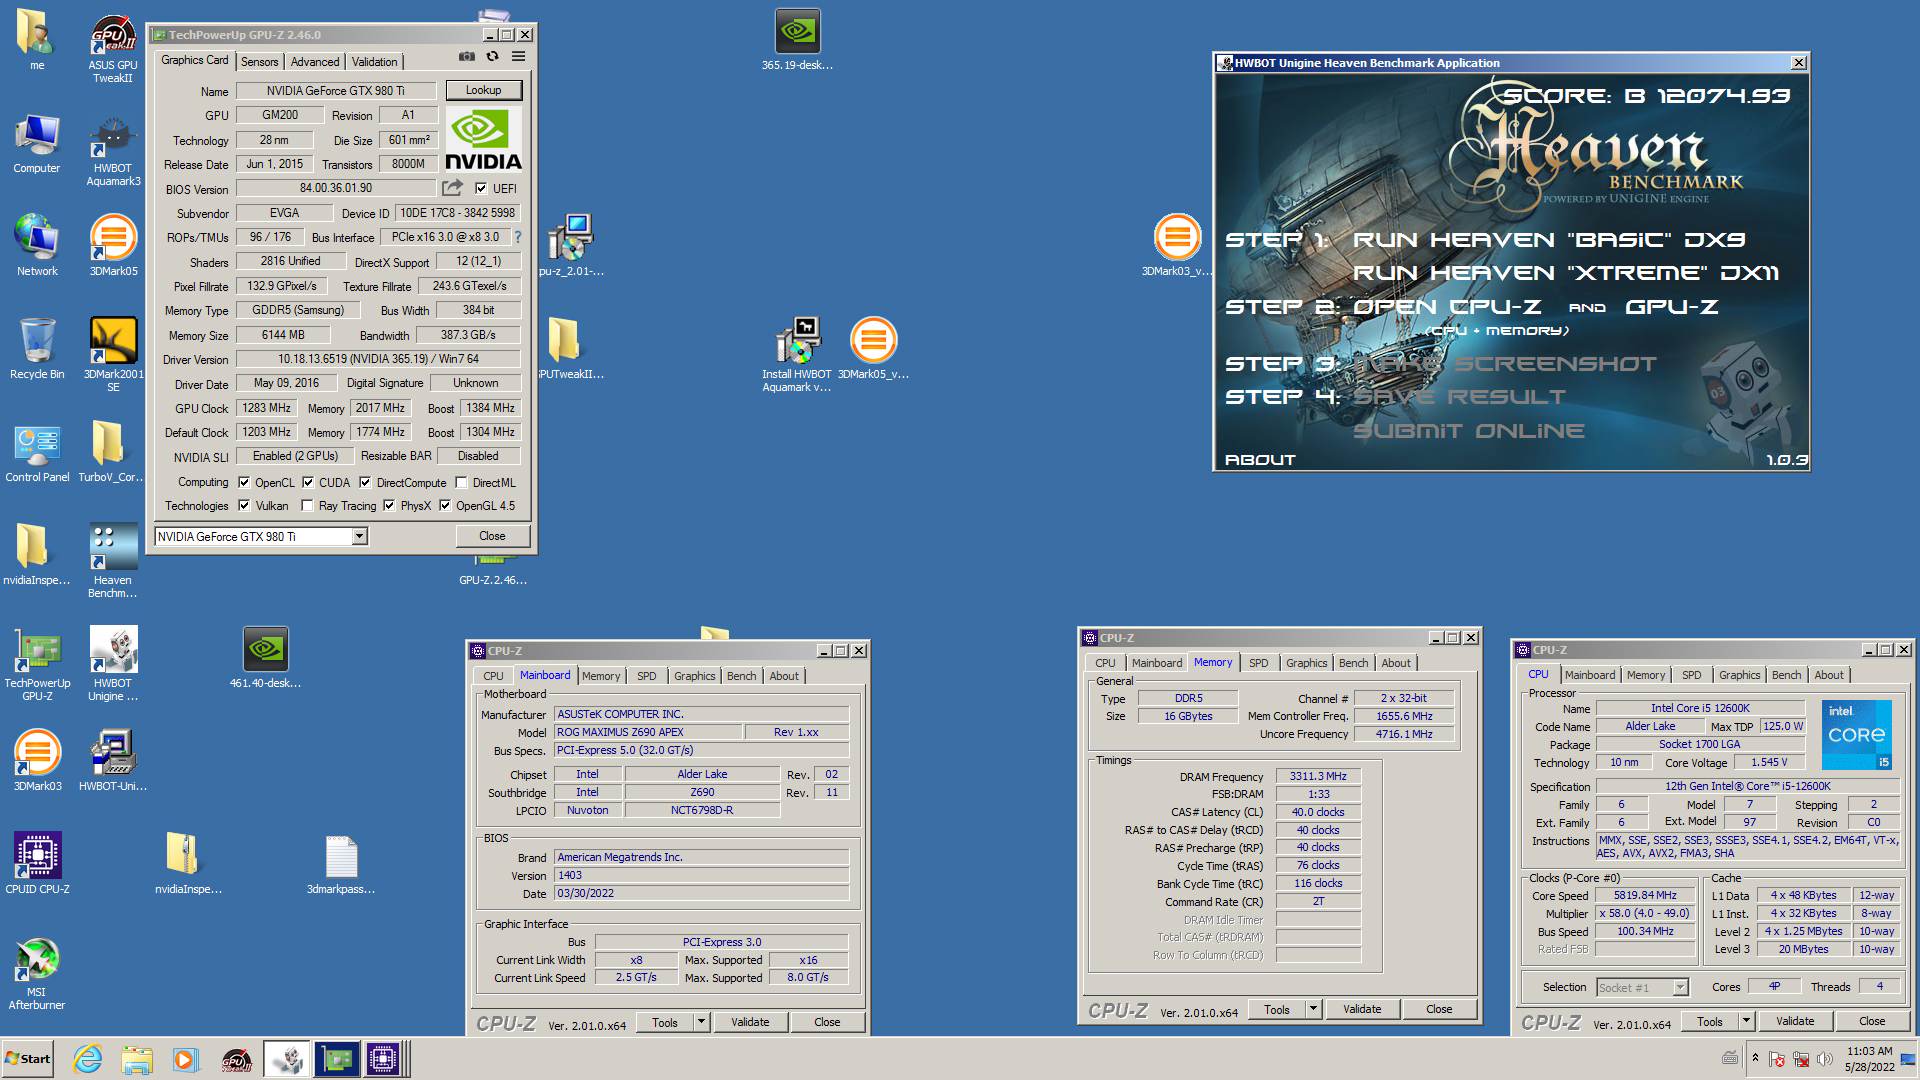
Task: Open 3DMark03 desktop icon
Action: tap(37, 760)
